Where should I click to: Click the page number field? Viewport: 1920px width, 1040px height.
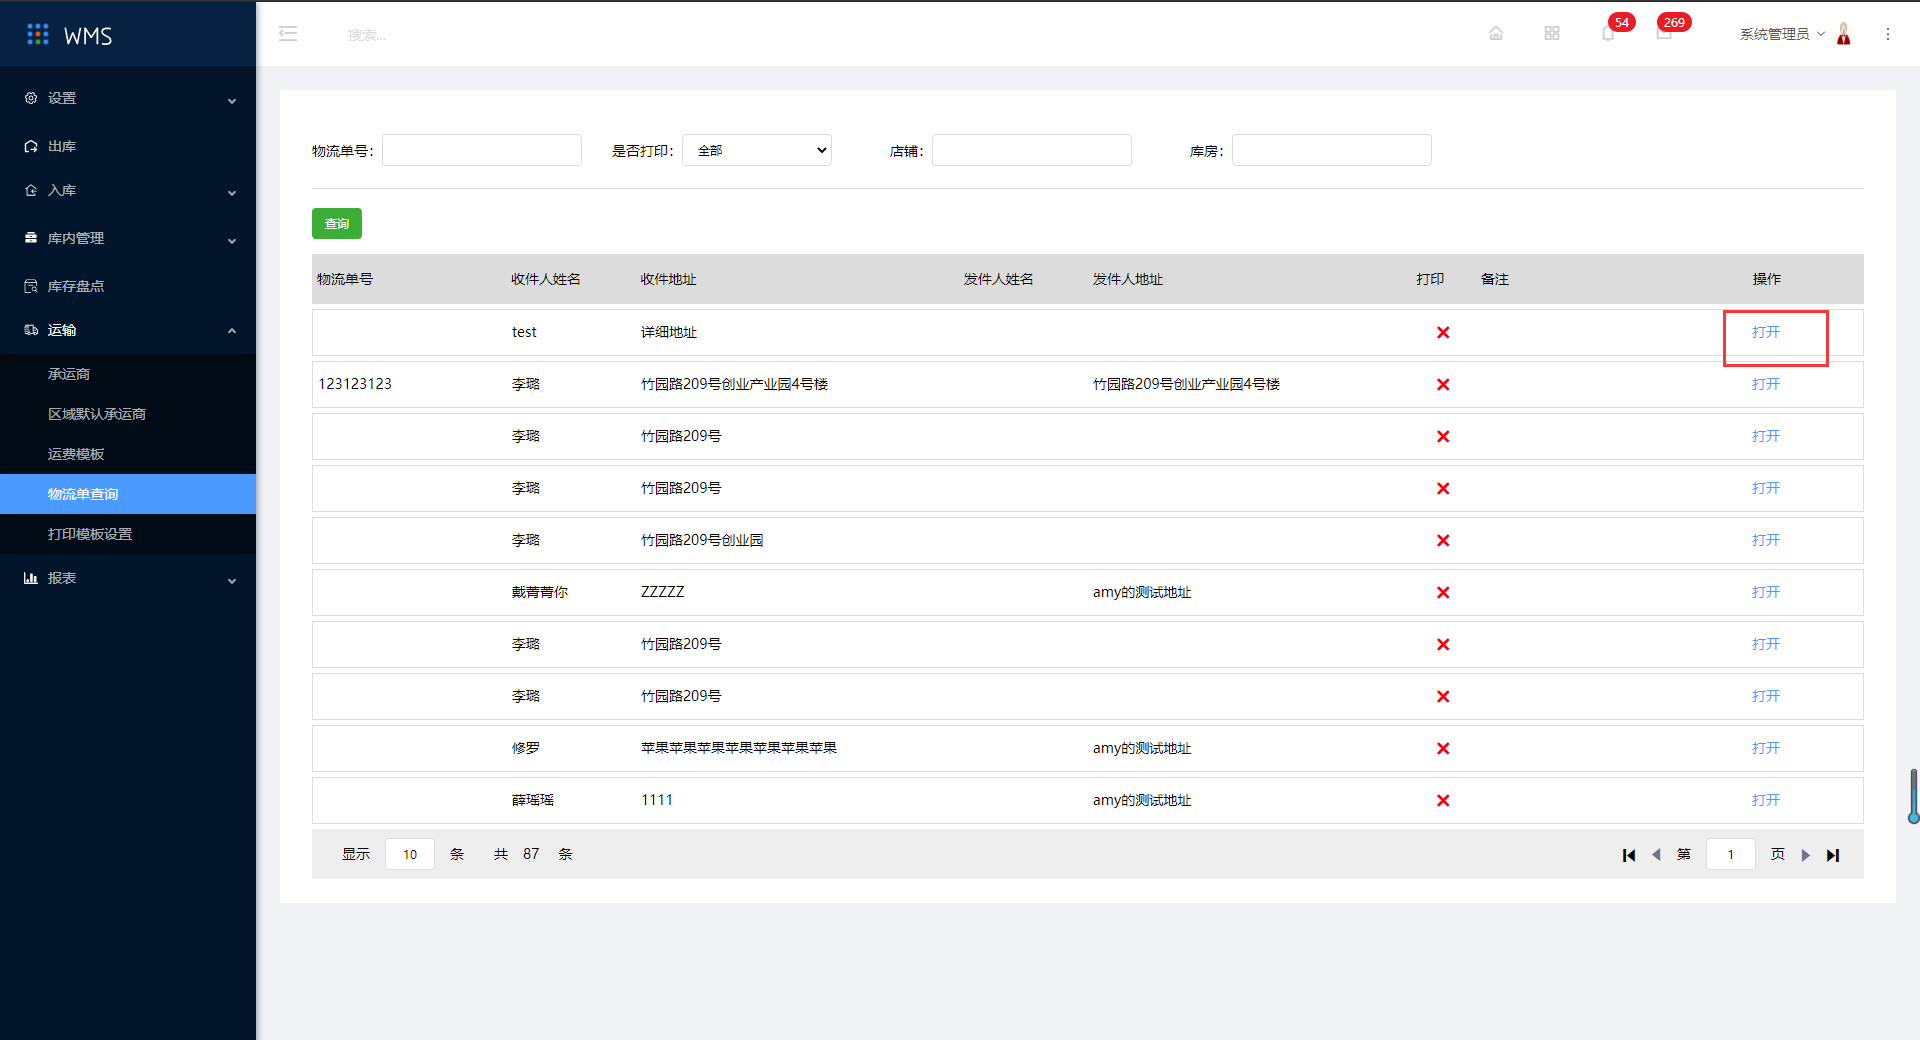(1731, 854)
